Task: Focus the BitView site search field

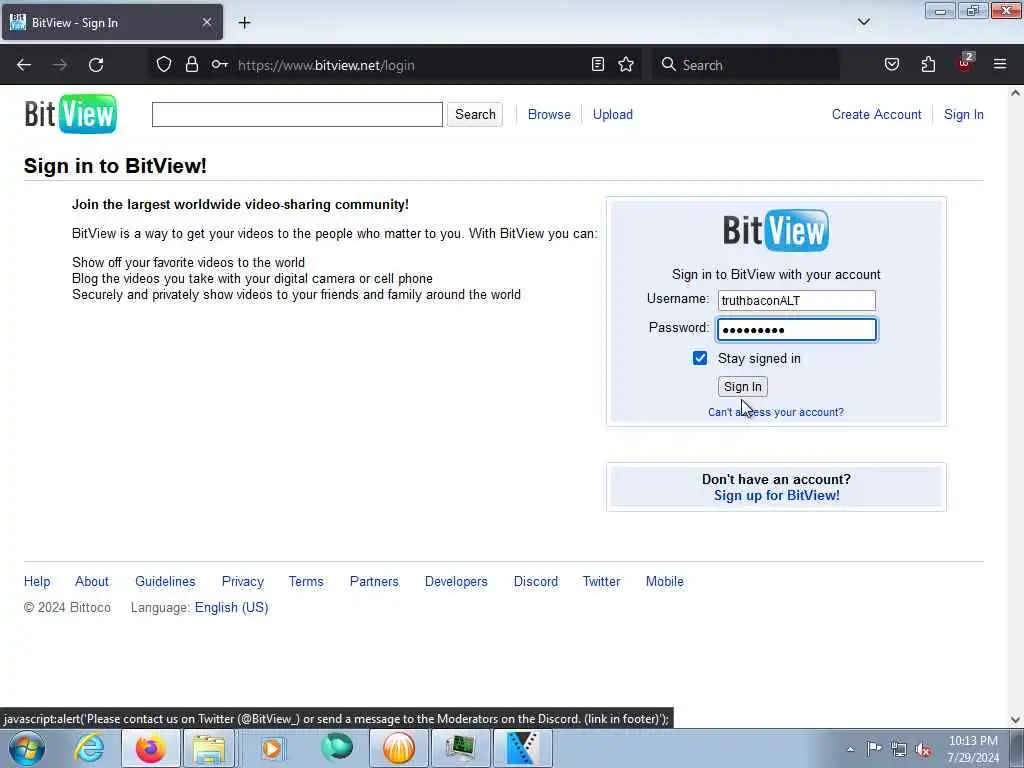Action: (297, 114)
